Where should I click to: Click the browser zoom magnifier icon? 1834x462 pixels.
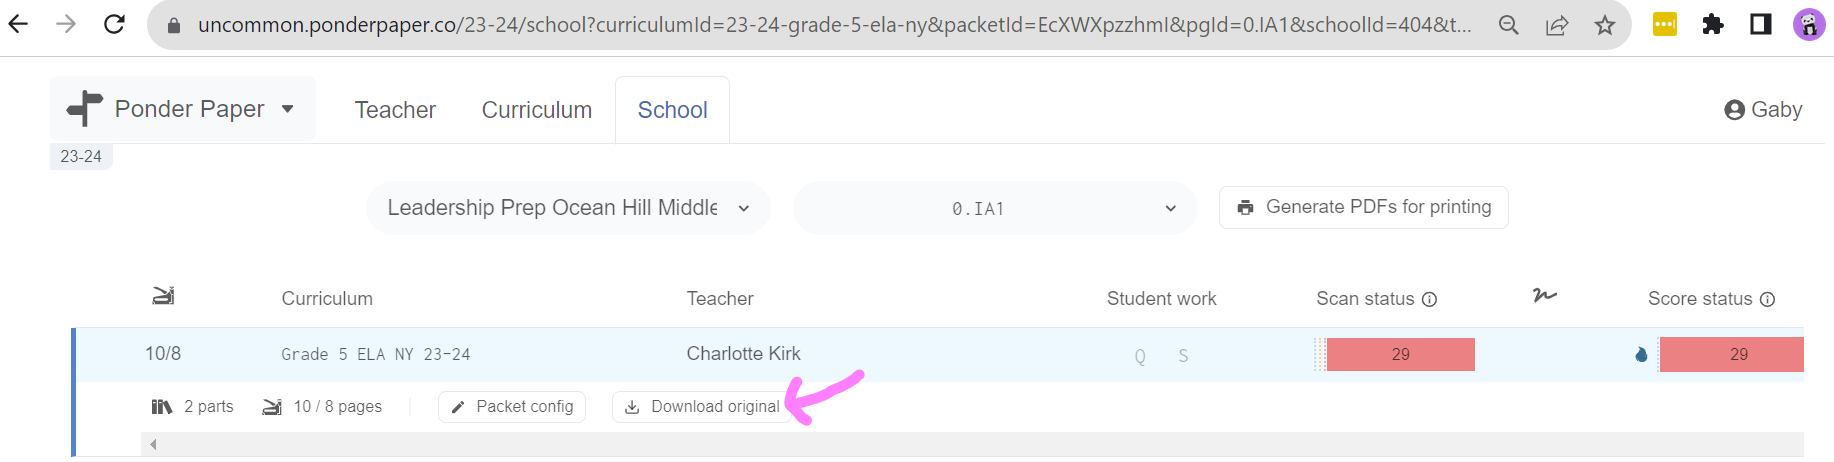(1509, 25)
